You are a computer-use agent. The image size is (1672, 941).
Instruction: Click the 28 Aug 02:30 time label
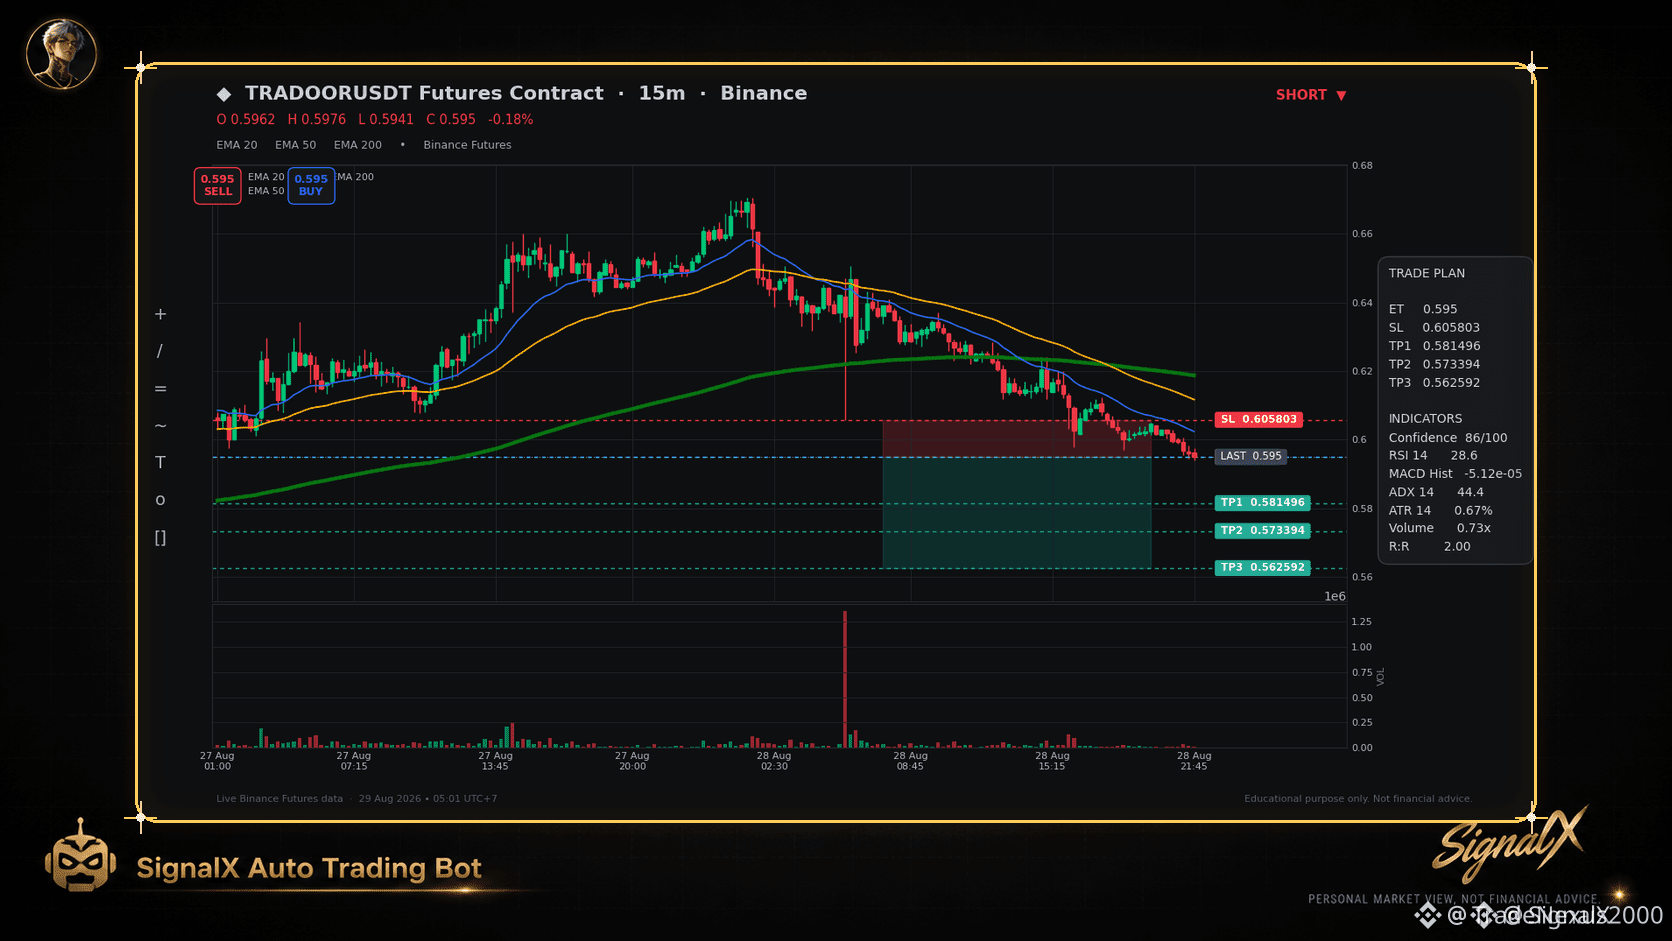[774, 761]
